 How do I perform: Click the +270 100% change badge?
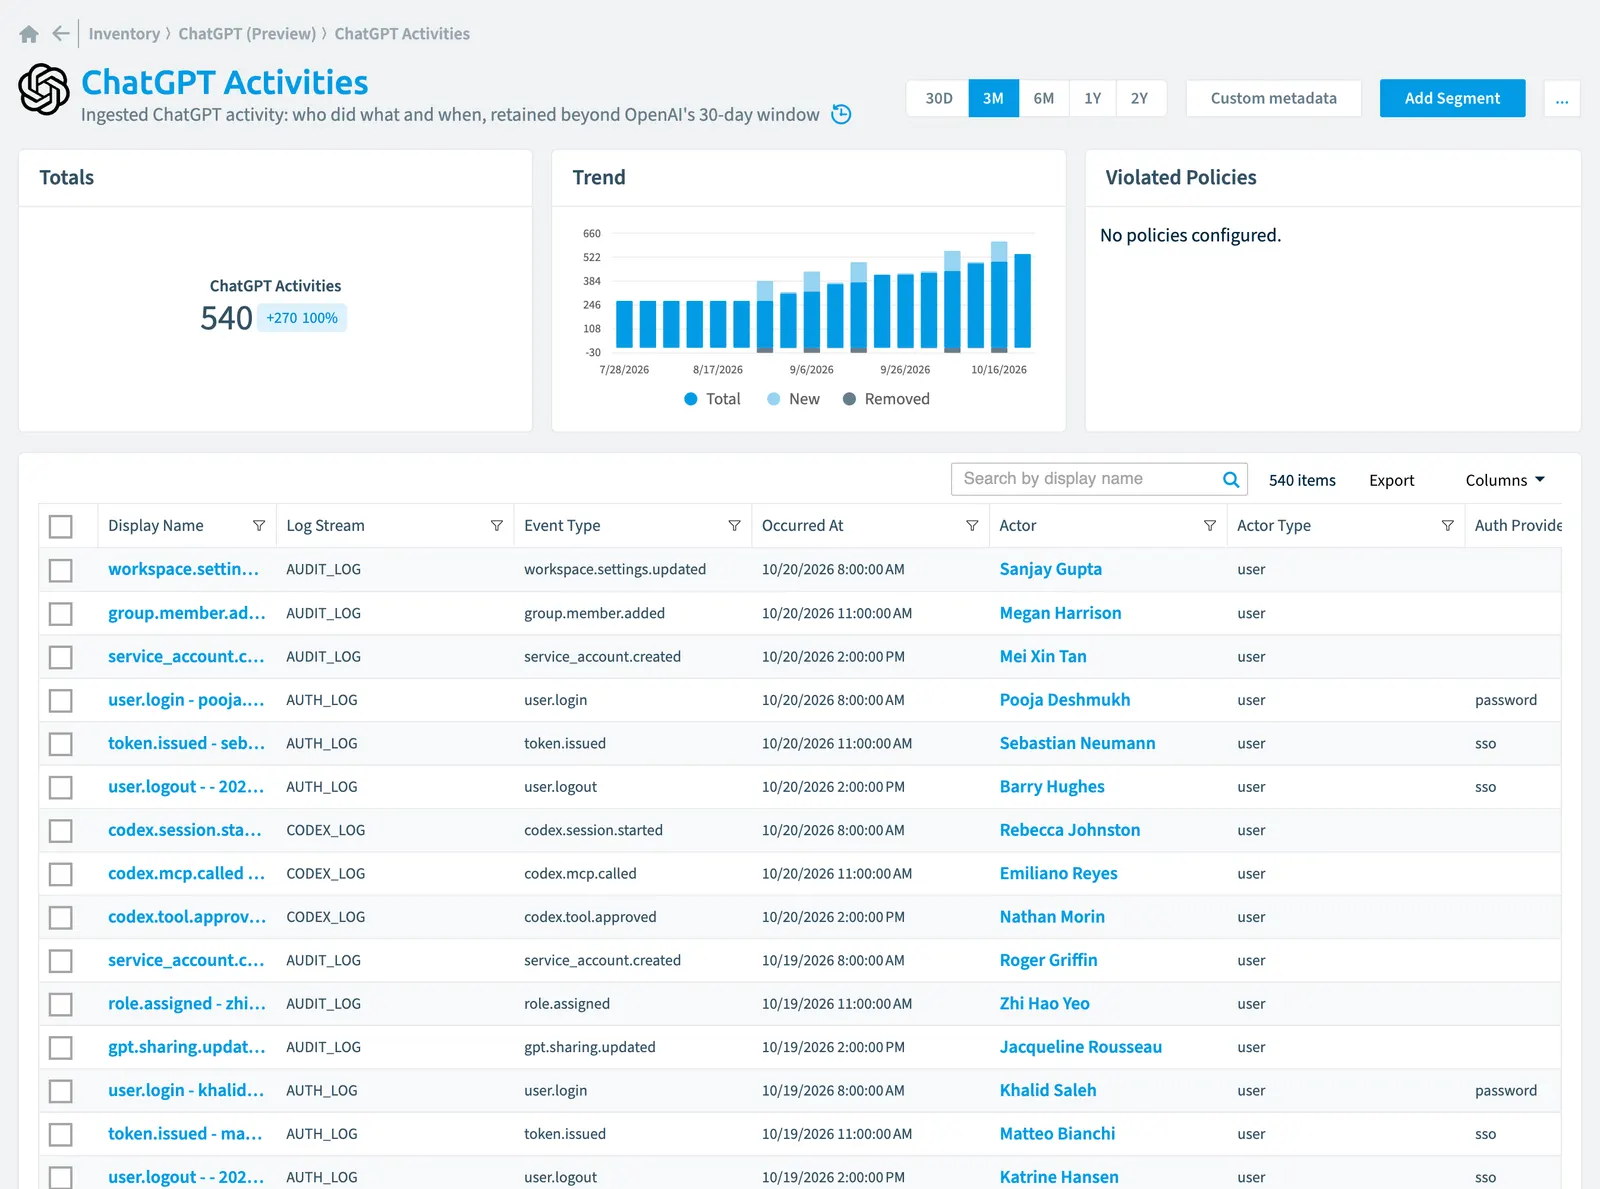click(302, 318)
